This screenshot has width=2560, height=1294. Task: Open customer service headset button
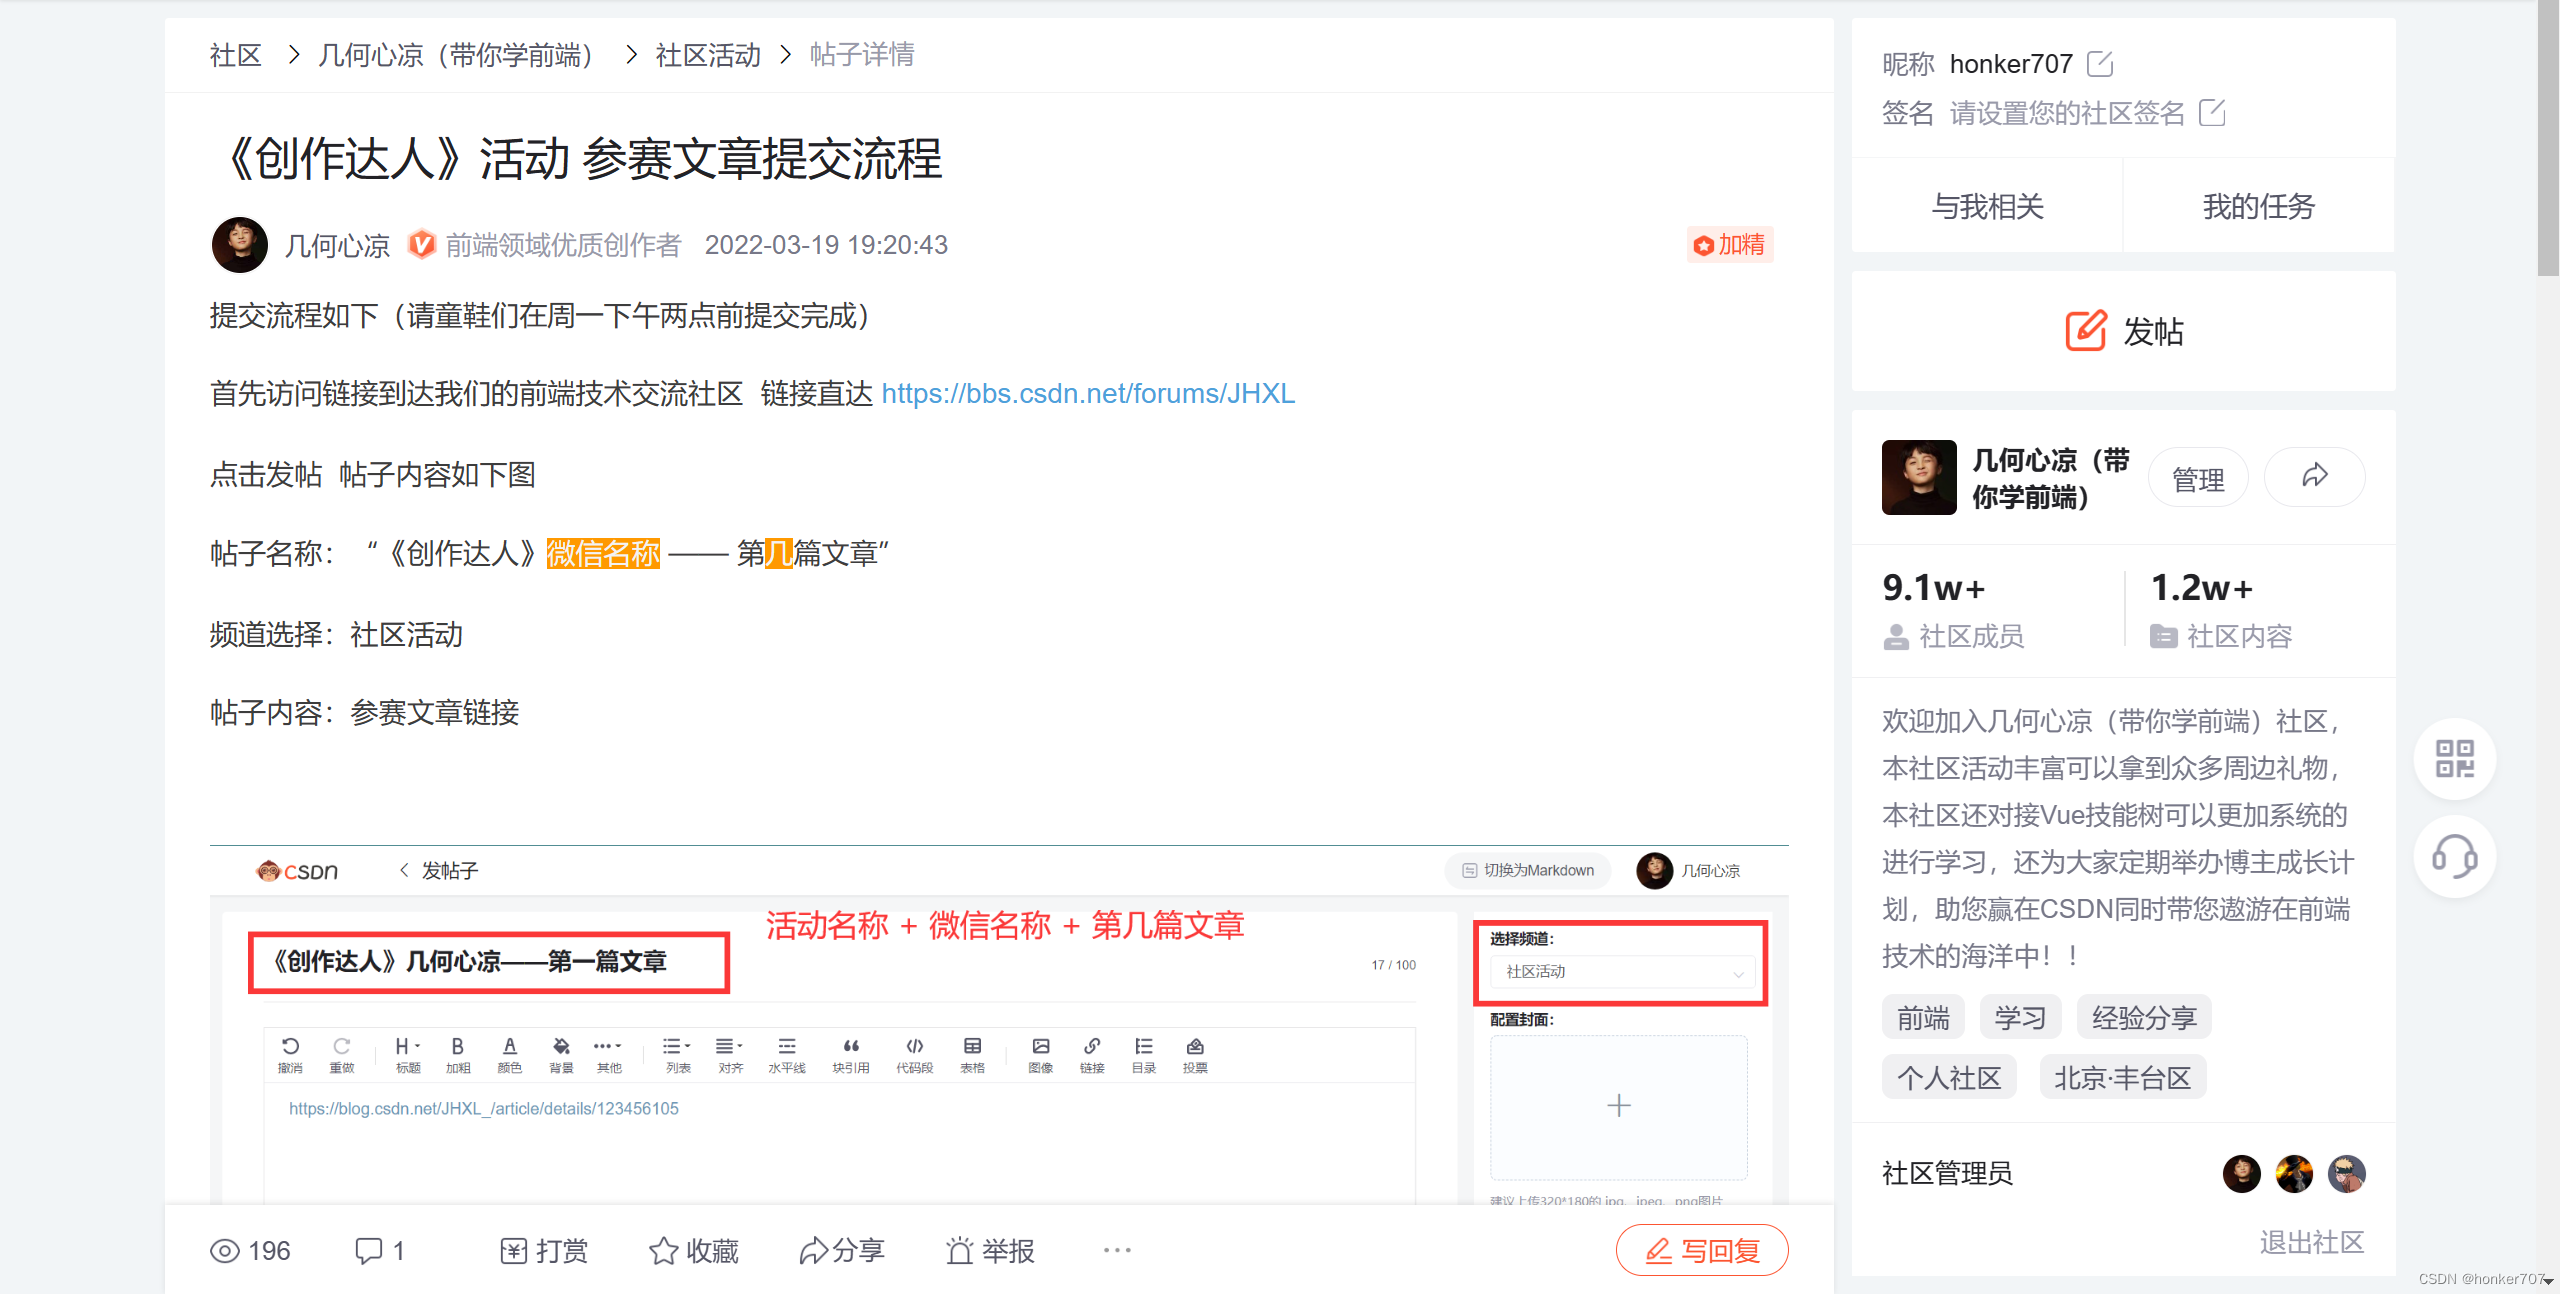click(2454, 857)
